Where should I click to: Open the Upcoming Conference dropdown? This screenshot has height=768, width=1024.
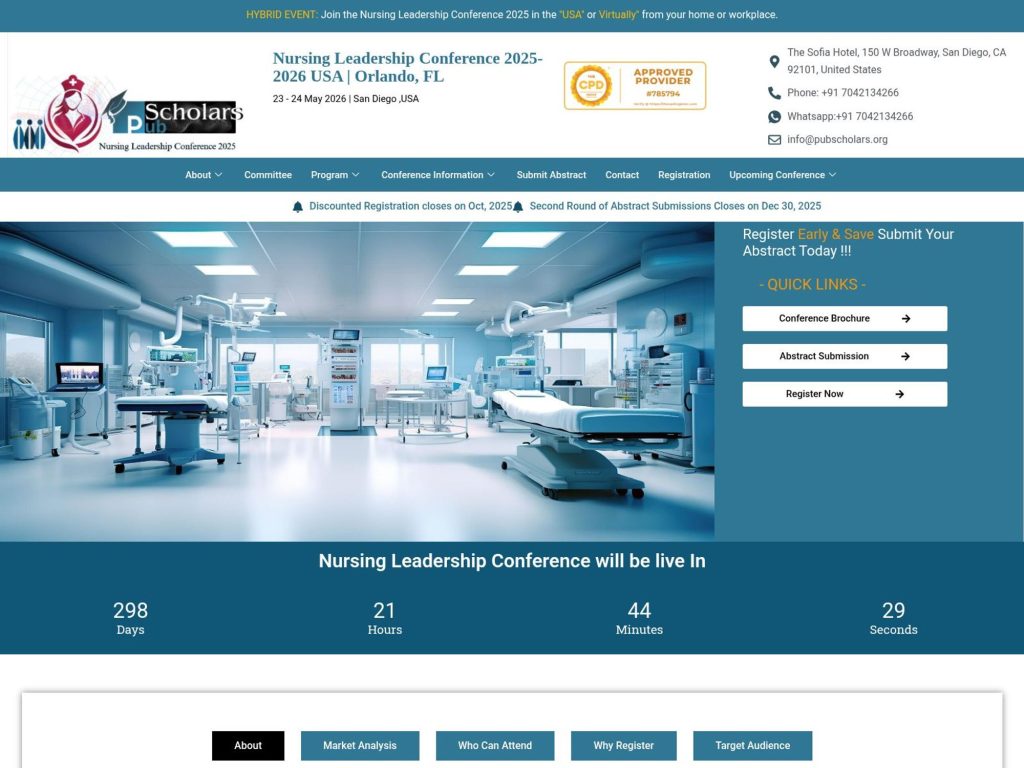(782, 175)
